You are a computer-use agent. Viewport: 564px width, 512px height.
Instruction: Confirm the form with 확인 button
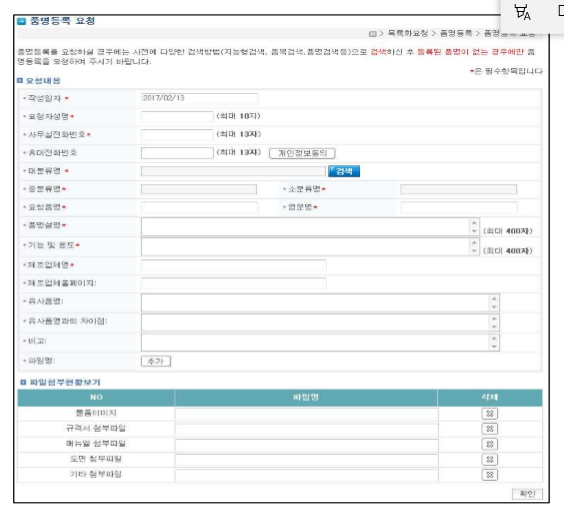(527, 494)
